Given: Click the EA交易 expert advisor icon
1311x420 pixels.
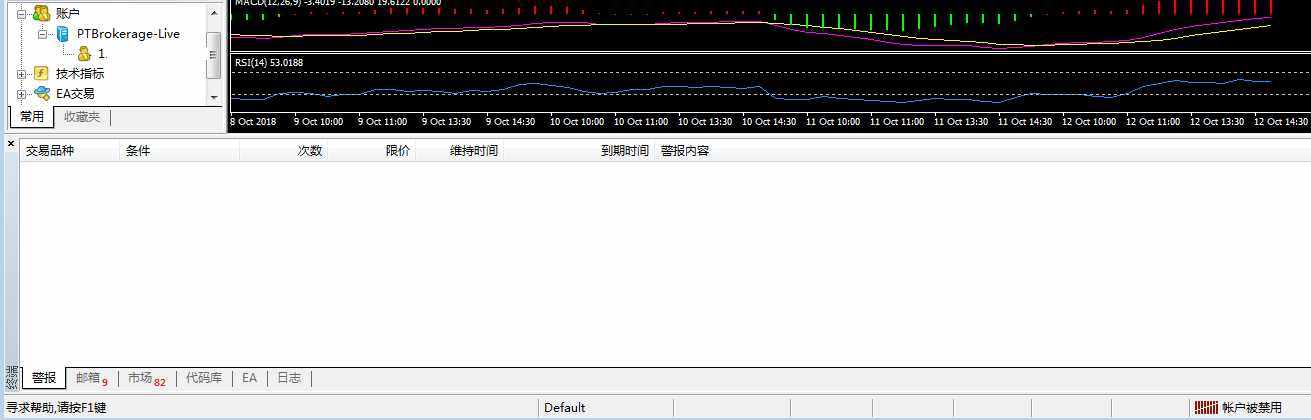Looking at the screenshot, I should [x=41, y=93].
